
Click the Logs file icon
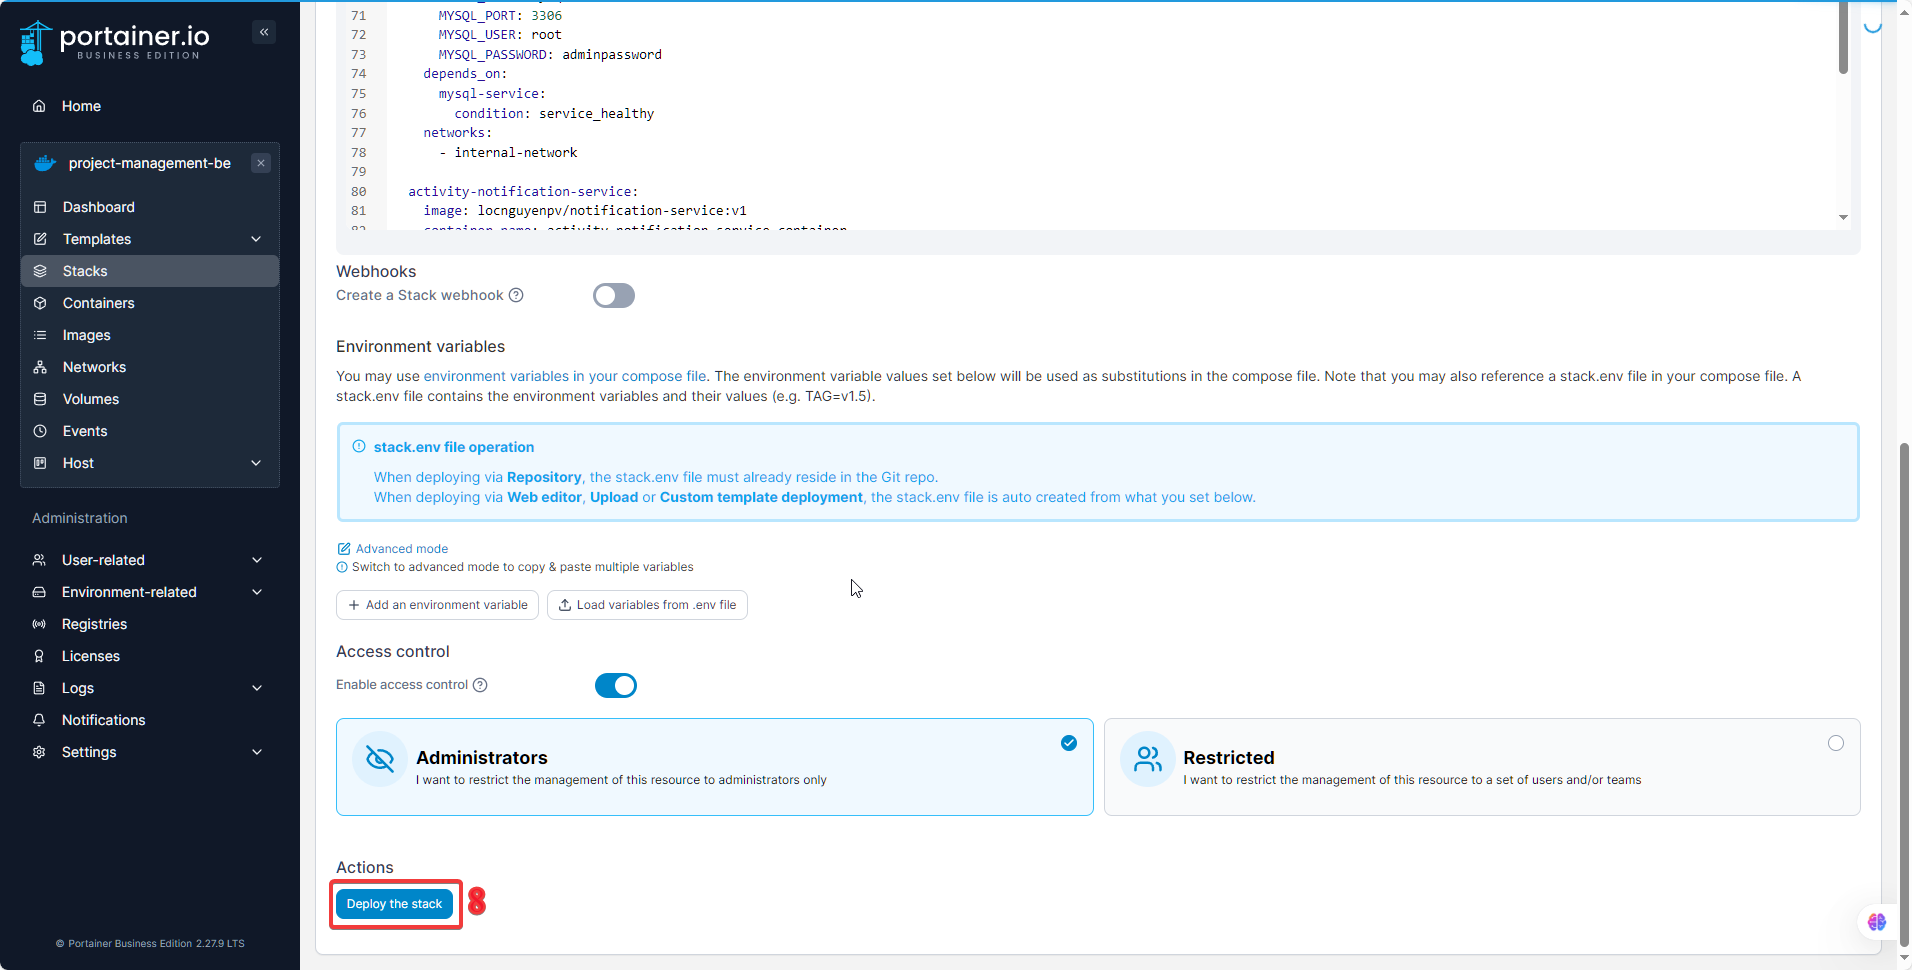(39, 688)
